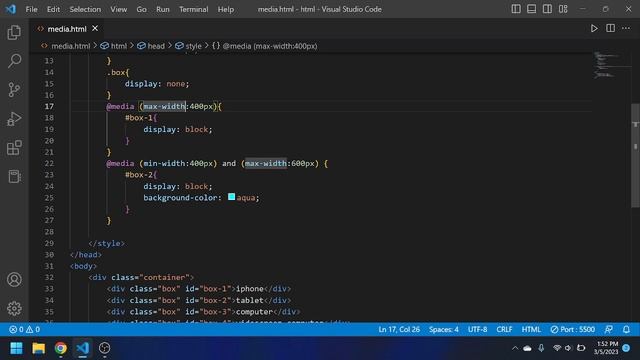Open notifications bell in status bar
Screen dimensions: 640x360
(x=626, y=329)
